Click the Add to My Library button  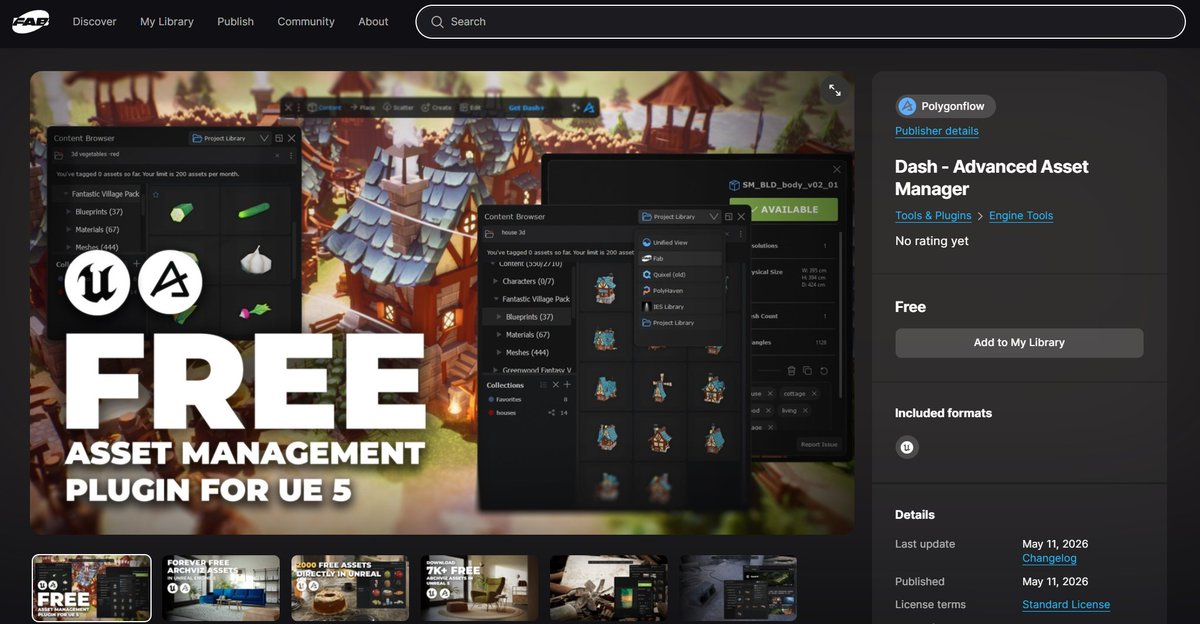pyautogui.click(x=1019, y=343)
